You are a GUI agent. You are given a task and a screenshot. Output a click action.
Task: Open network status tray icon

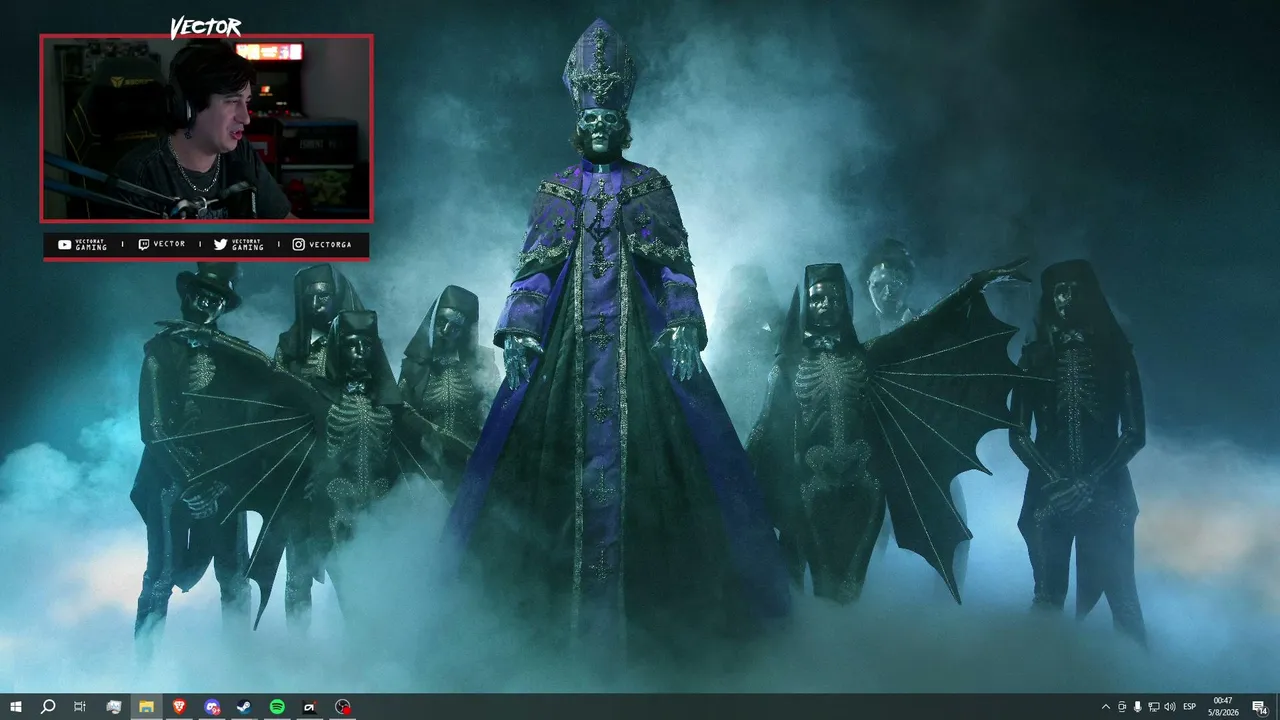pyautogui.click(x=1154, y=707)
